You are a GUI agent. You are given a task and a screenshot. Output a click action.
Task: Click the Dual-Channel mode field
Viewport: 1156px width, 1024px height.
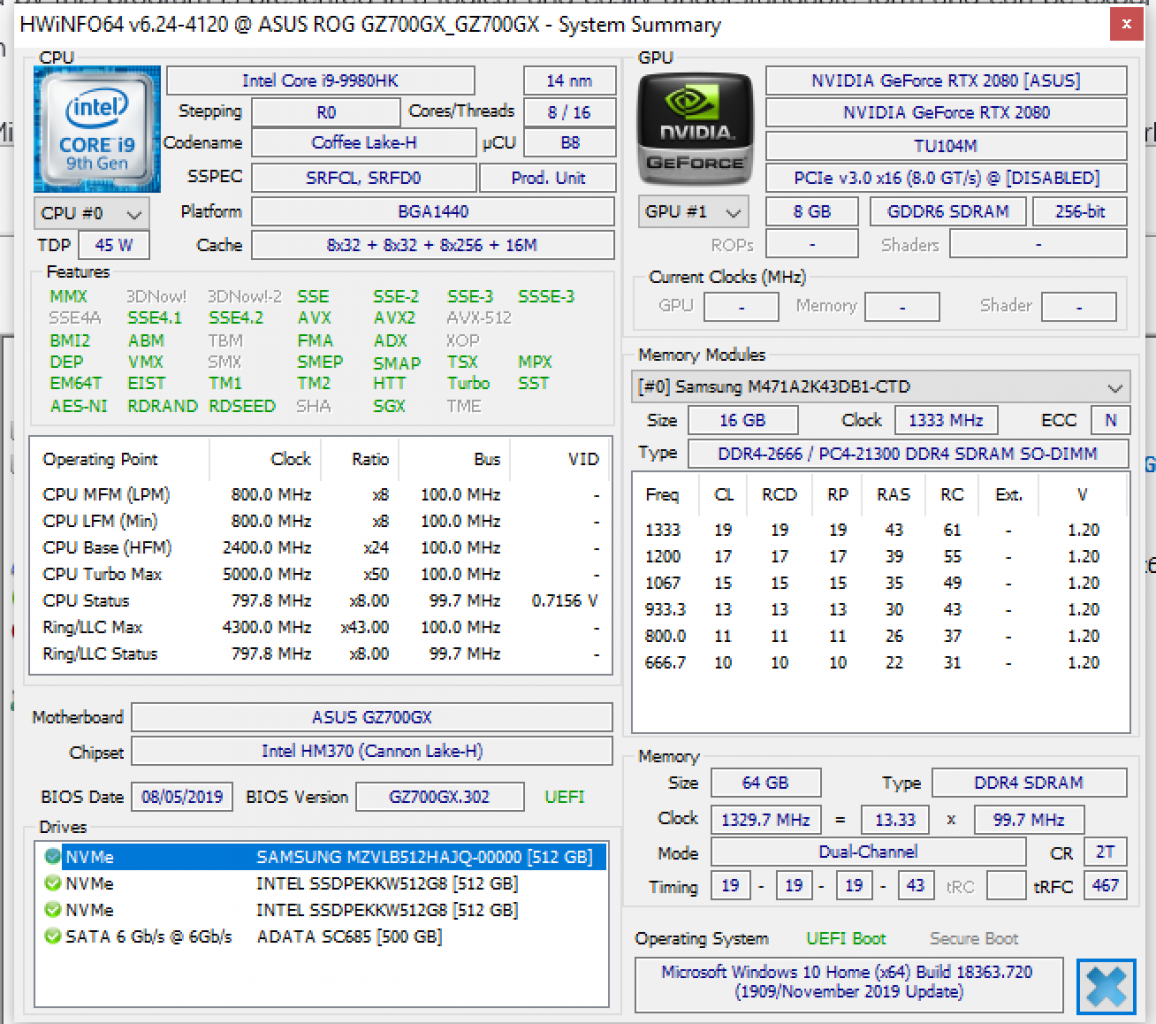(868, 852)
